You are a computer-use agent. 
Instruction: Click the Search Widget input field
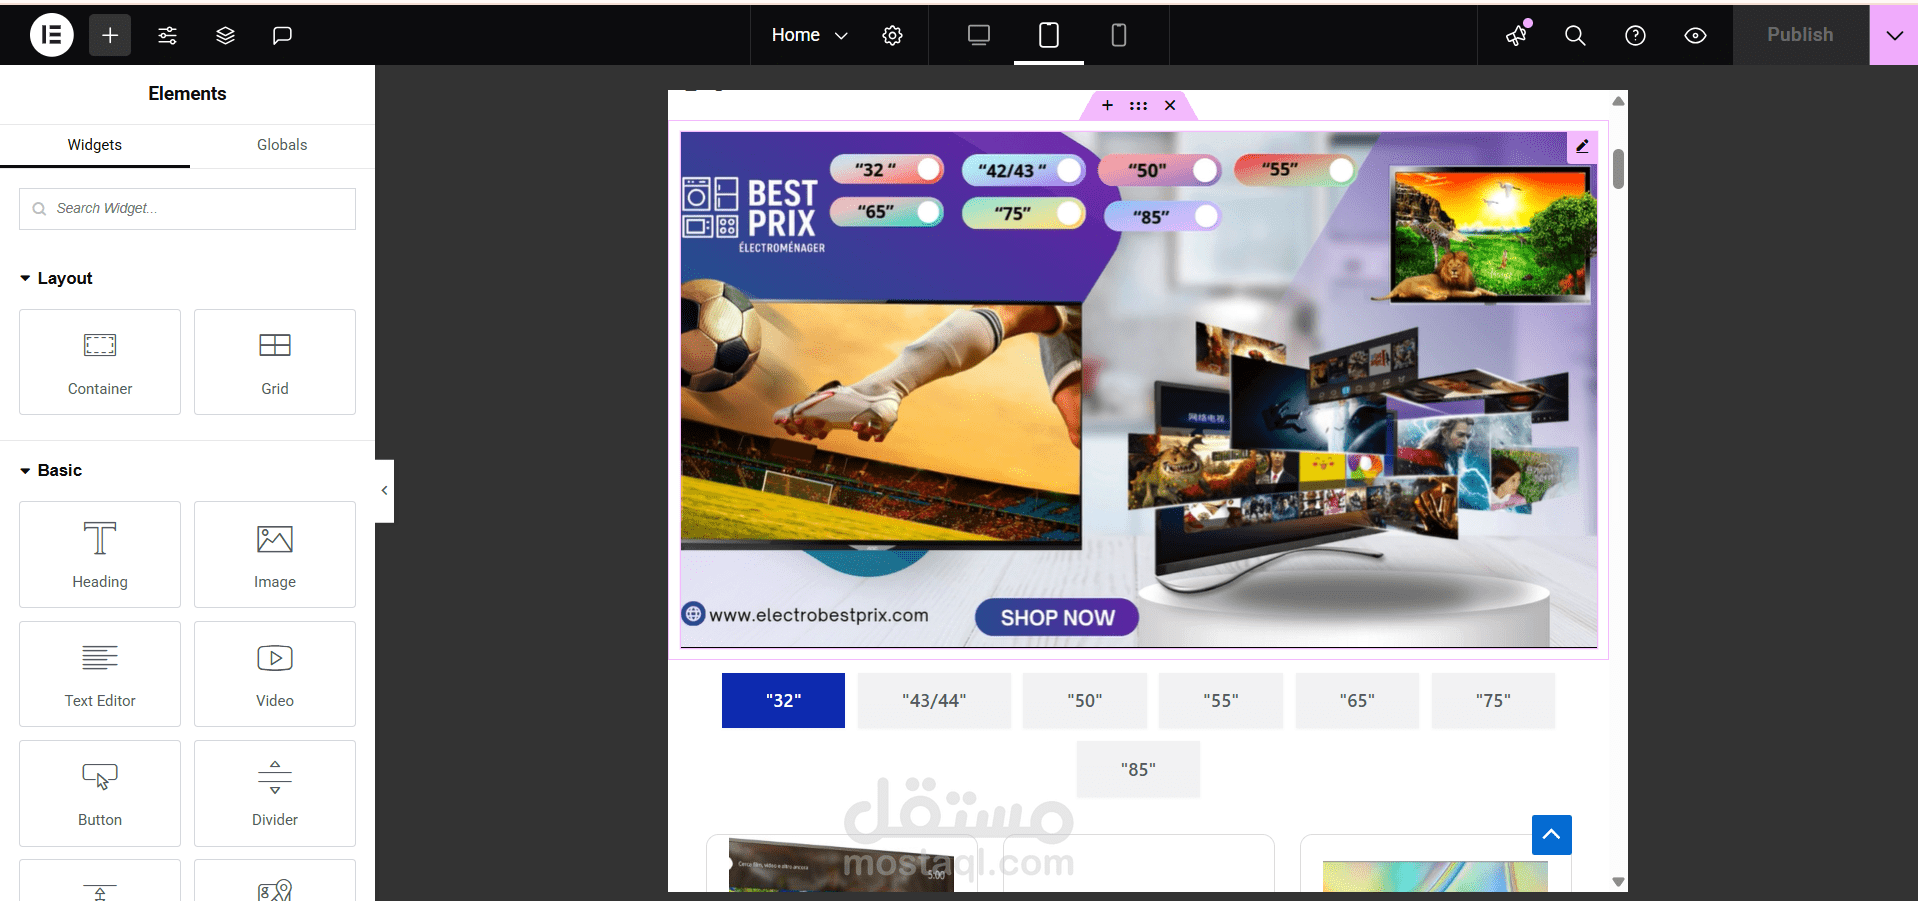tap(187, 209)
